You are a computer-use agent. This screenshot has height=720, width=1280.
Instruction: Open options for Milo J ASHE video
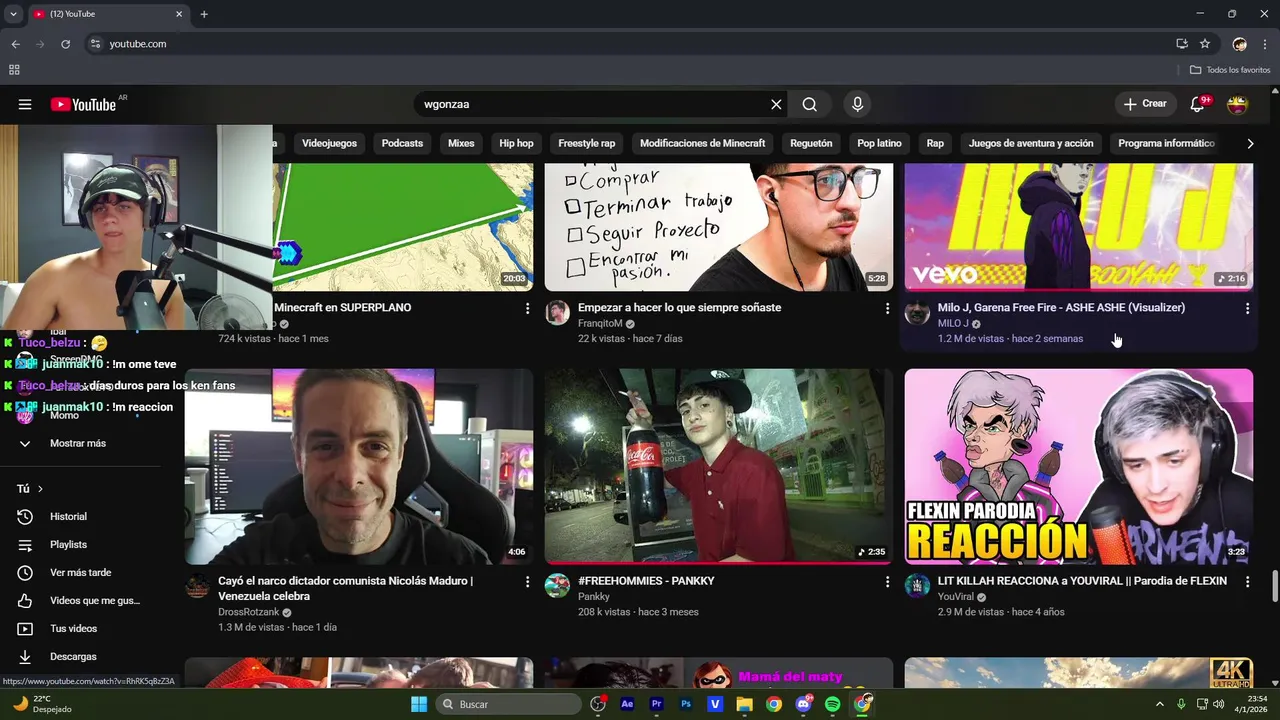tap(1247, 309)
